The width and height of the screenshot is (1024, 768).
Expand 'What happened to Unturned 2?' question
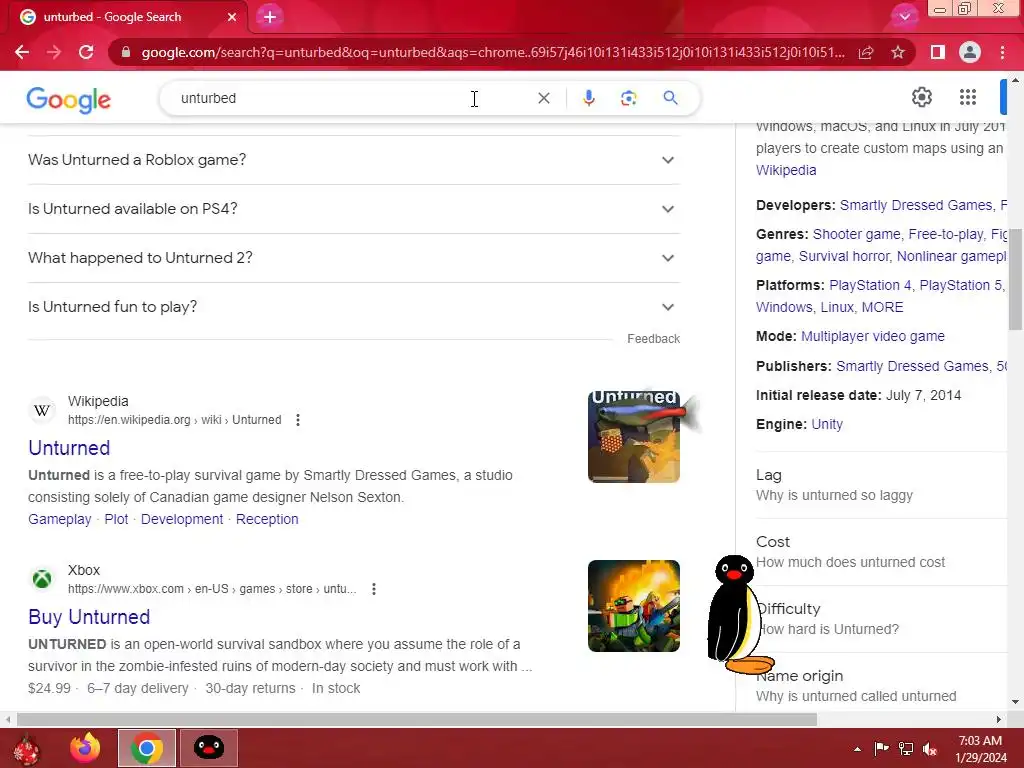[x=353, y=258]
